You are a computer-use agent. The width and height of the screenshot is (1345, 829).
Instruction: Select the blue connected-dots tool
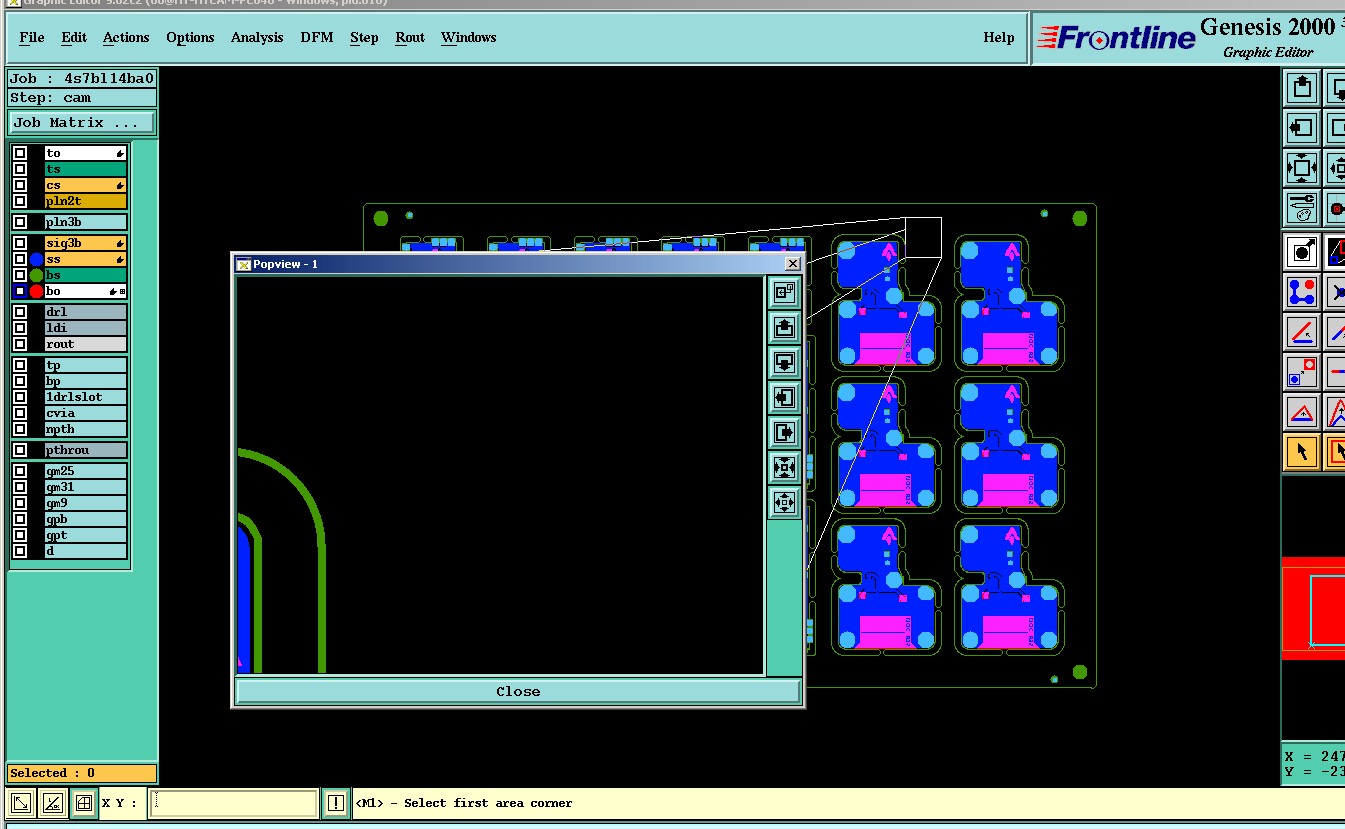tap(1302, 291)
